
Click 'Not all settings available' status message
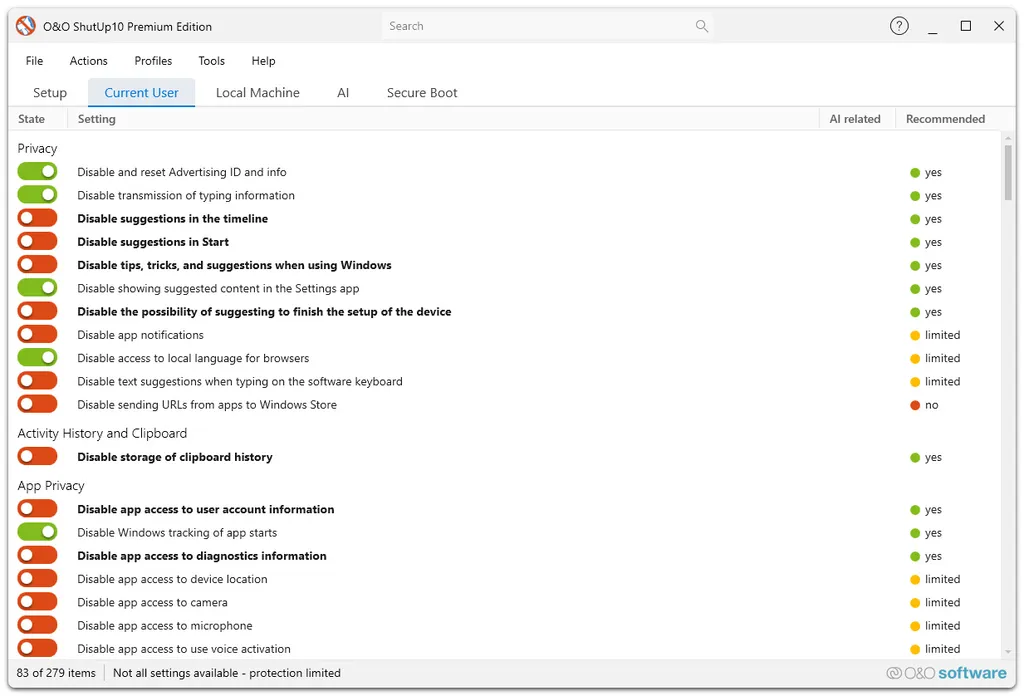[227, 672]
